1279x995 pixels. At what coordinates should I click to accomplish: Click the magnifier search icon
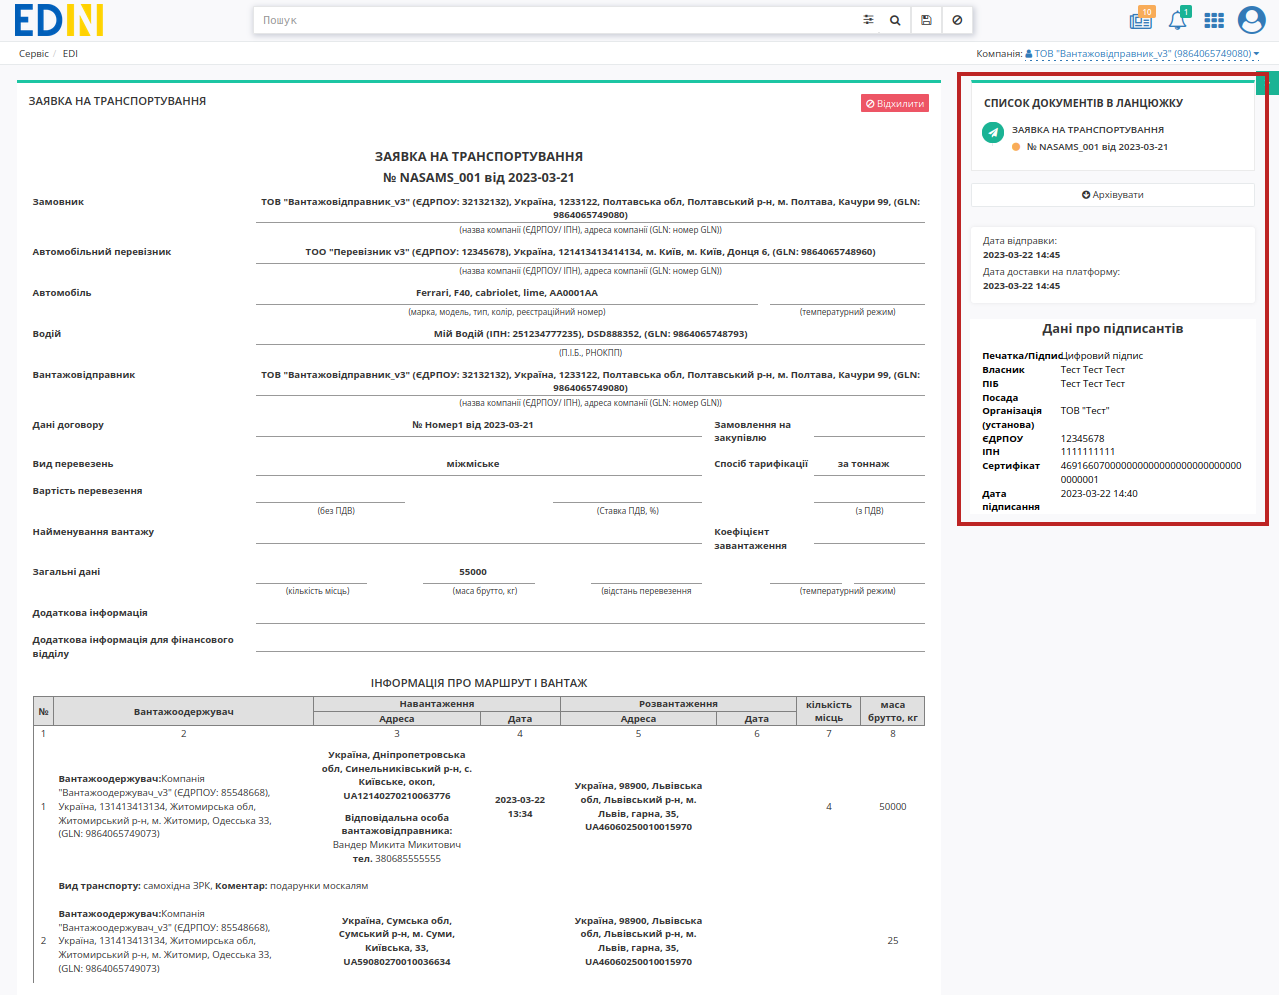coord(895,20)
